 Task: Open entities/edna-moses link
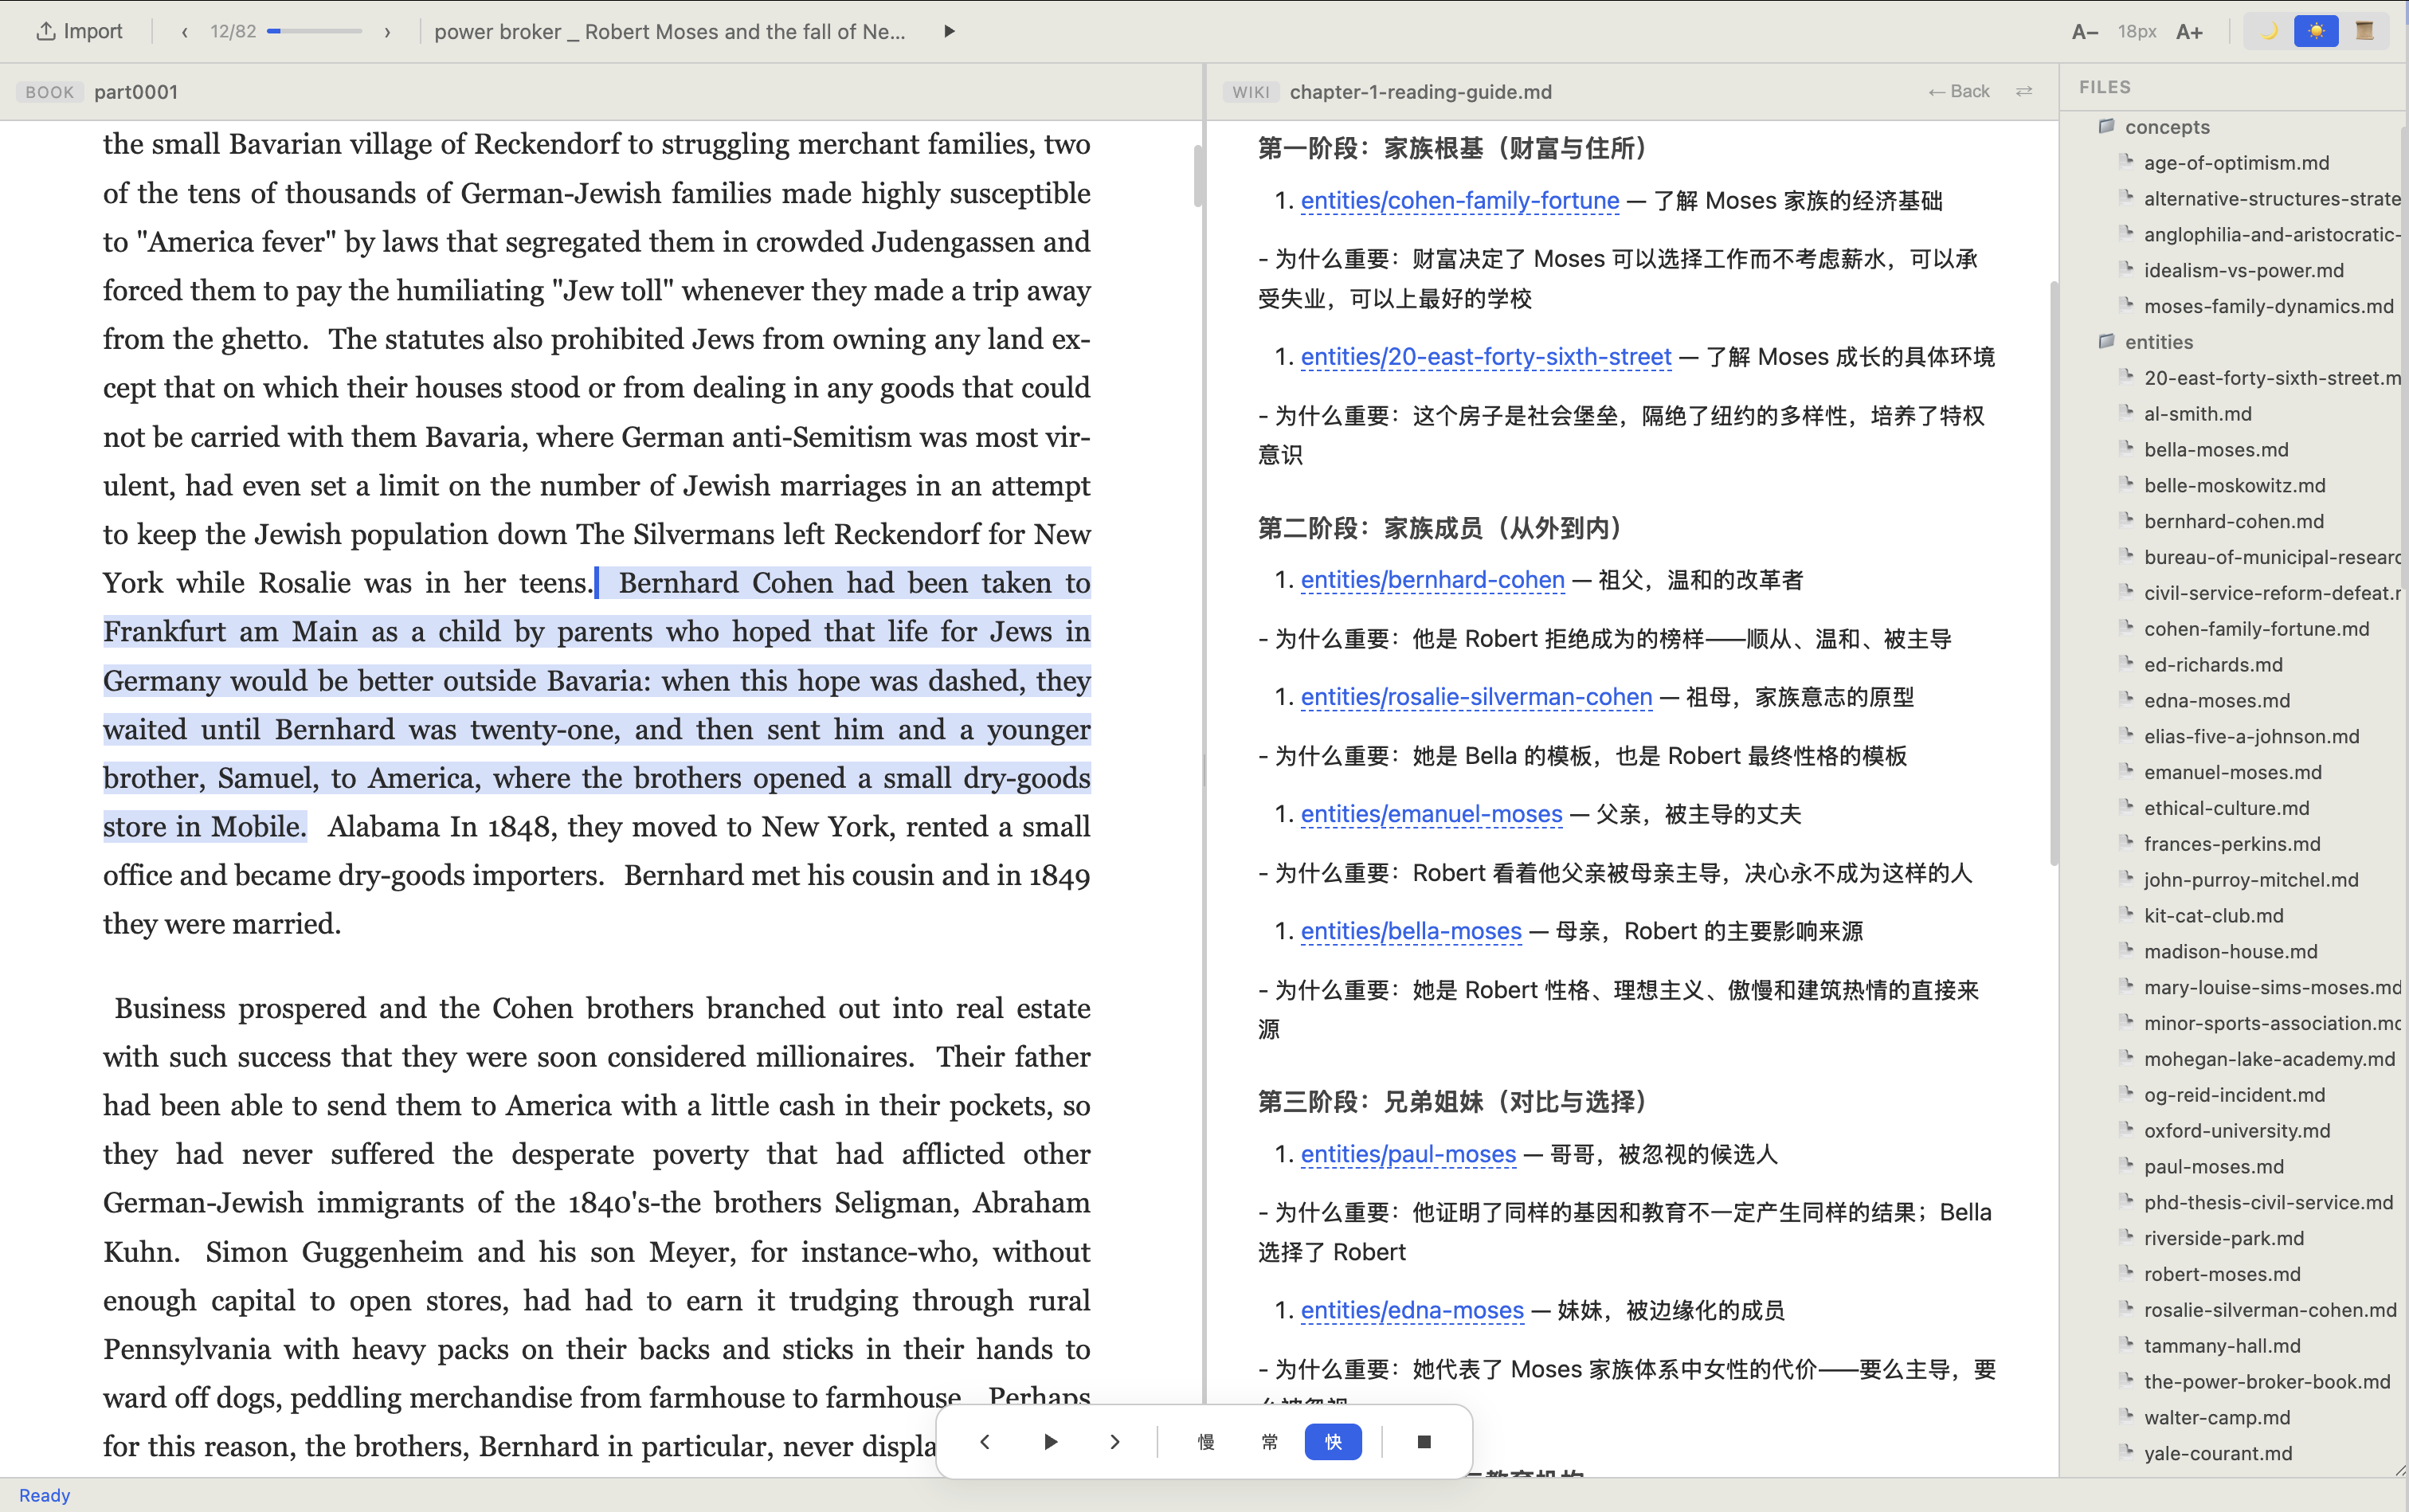[1412, 1310]
